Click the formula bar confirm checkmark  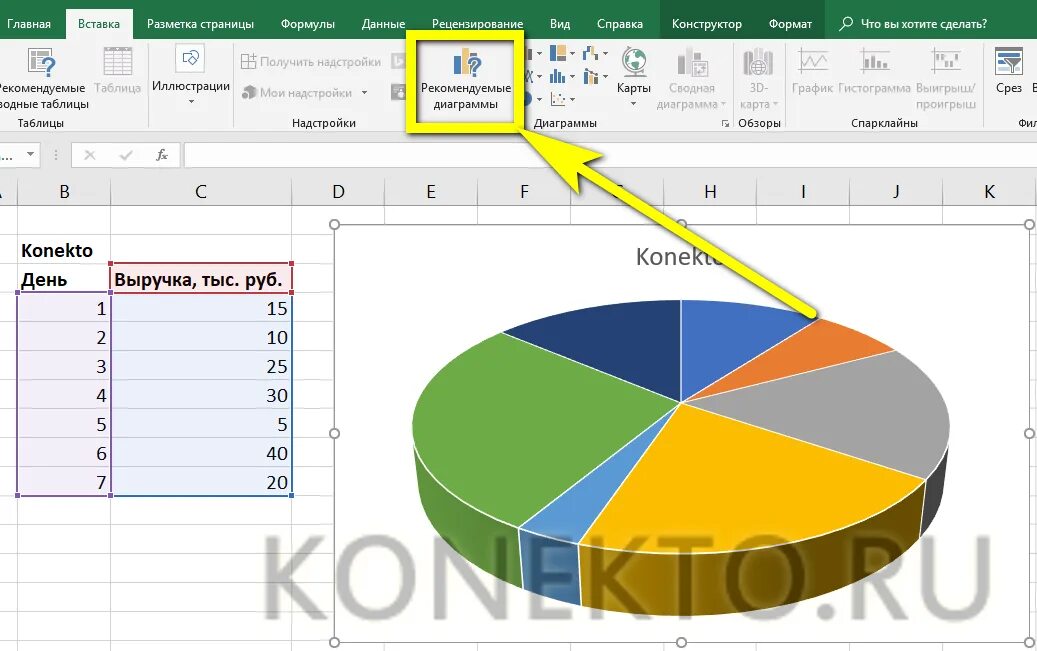[x=126, y=155]
